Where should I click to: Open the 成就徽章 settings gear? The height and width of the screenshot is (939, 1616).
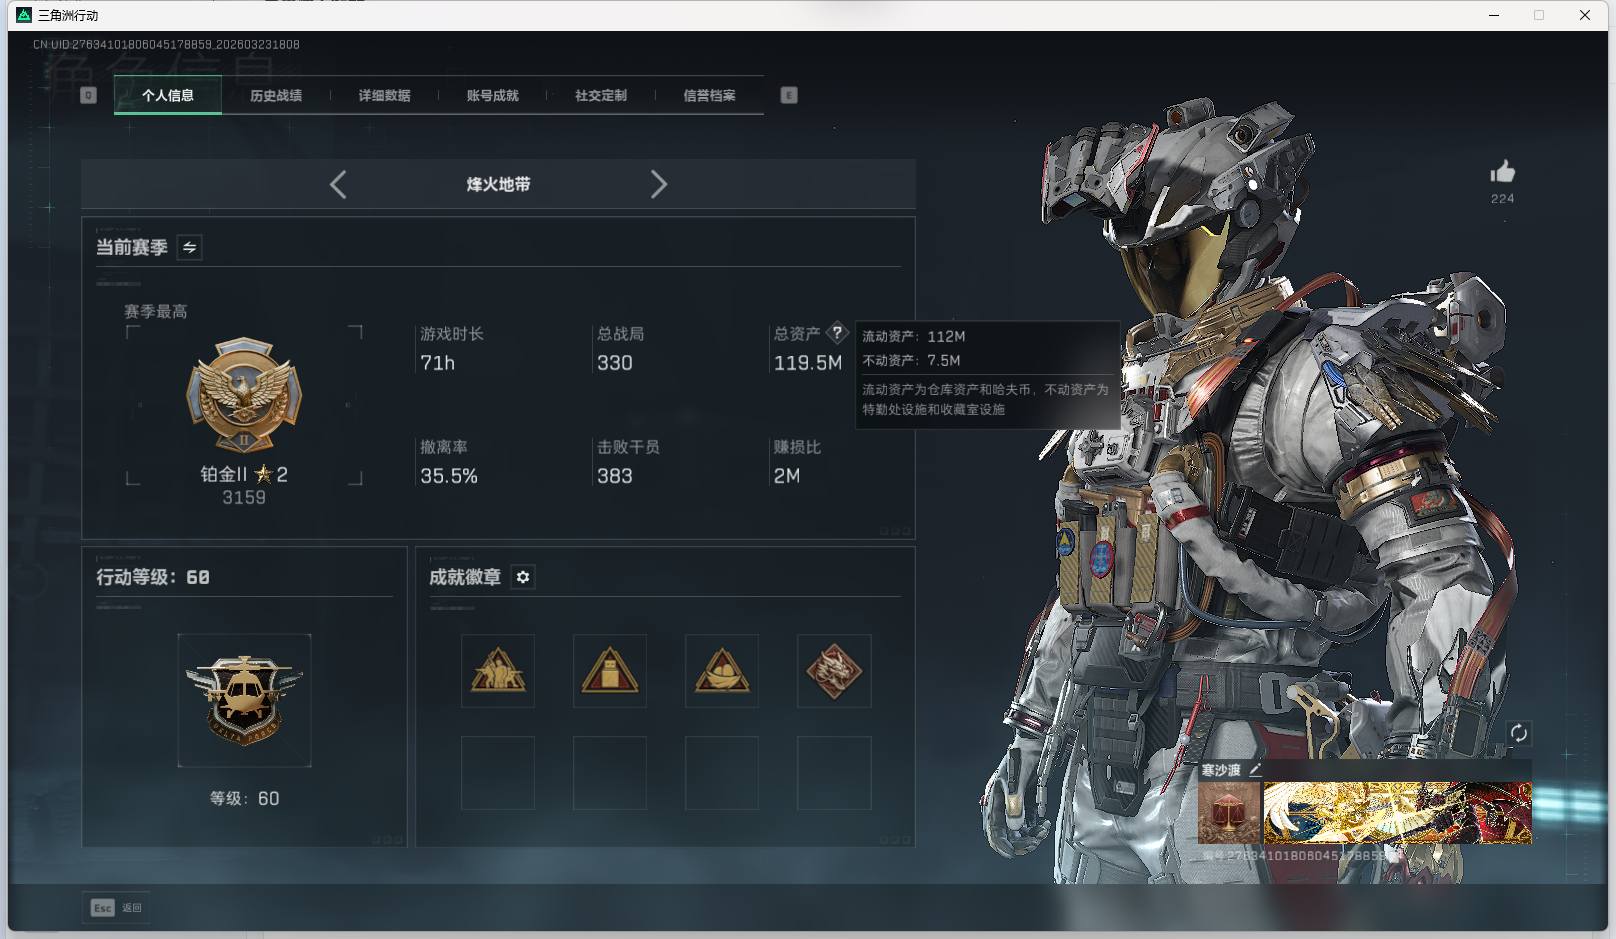pyautogui.click(x=524, y=577)
